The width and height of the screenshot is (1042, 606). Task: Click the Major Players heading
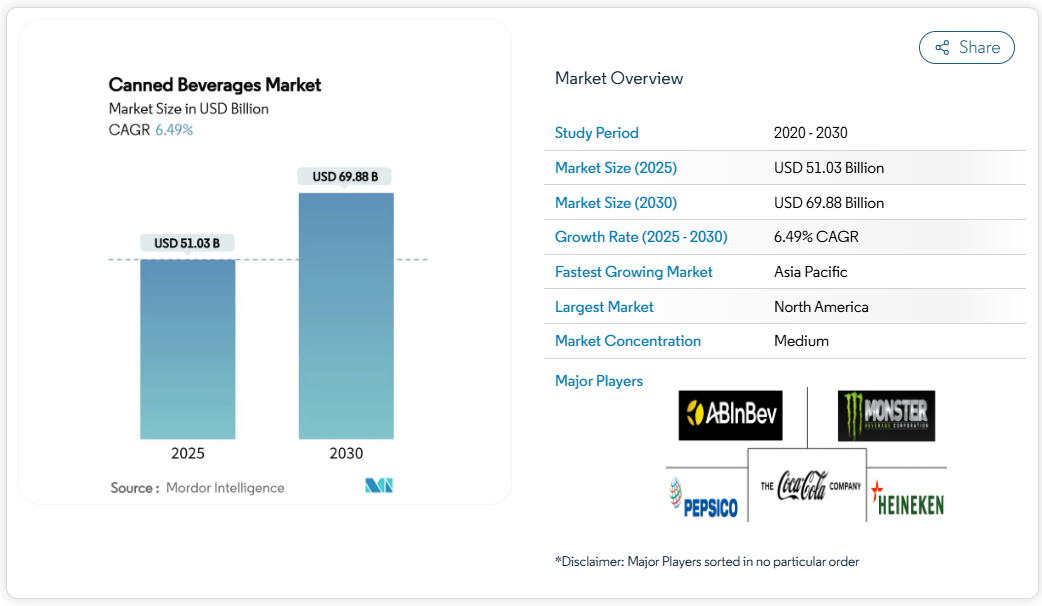point(598,381)
